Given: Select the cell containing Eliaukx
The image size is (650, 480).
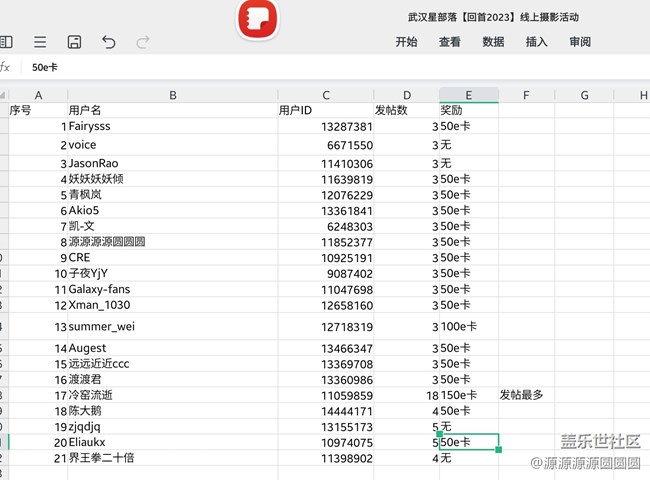Looking at the screenshot, I should pyautogui.click(x=173, y=443).
